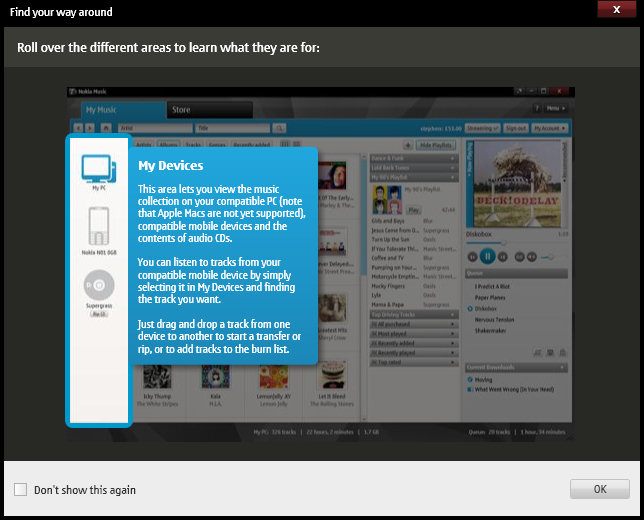
Task: Close the Find your way around dialog
Action: coord(611,10)
